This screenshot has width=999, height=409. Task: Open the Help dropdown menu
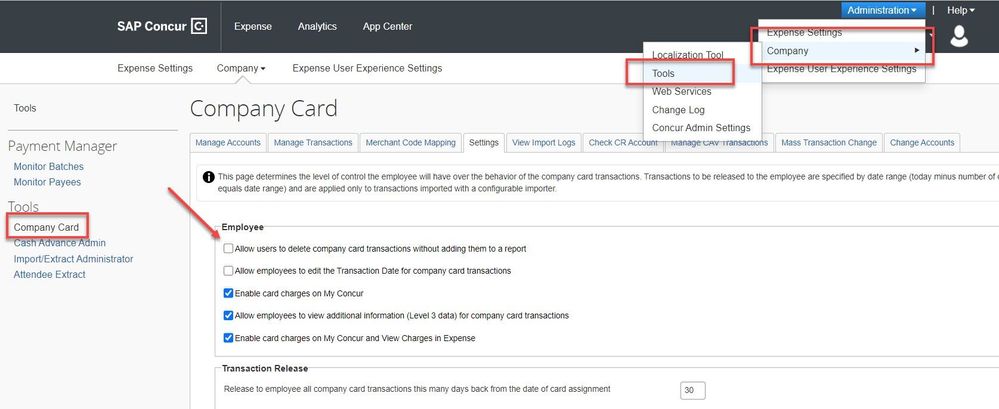coord(961,10)
